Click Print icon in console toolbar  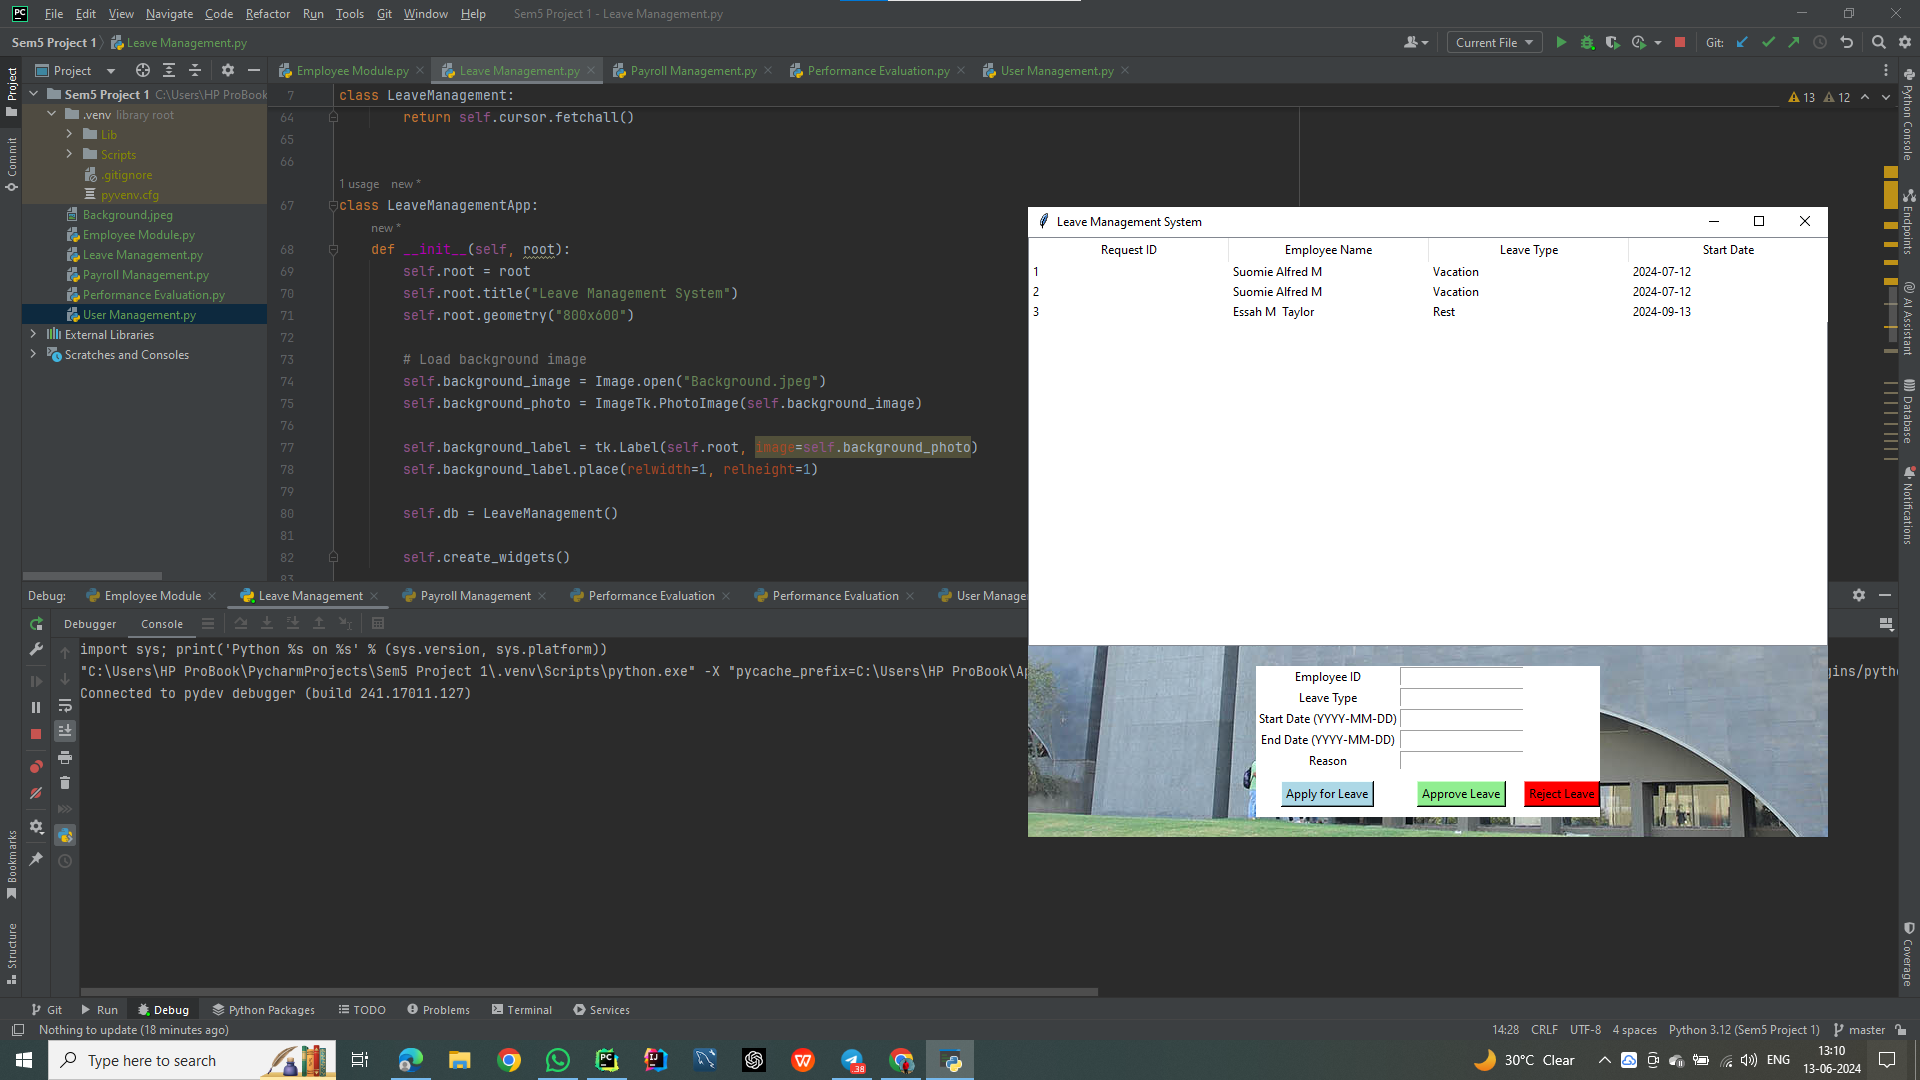tap(65, 757)
